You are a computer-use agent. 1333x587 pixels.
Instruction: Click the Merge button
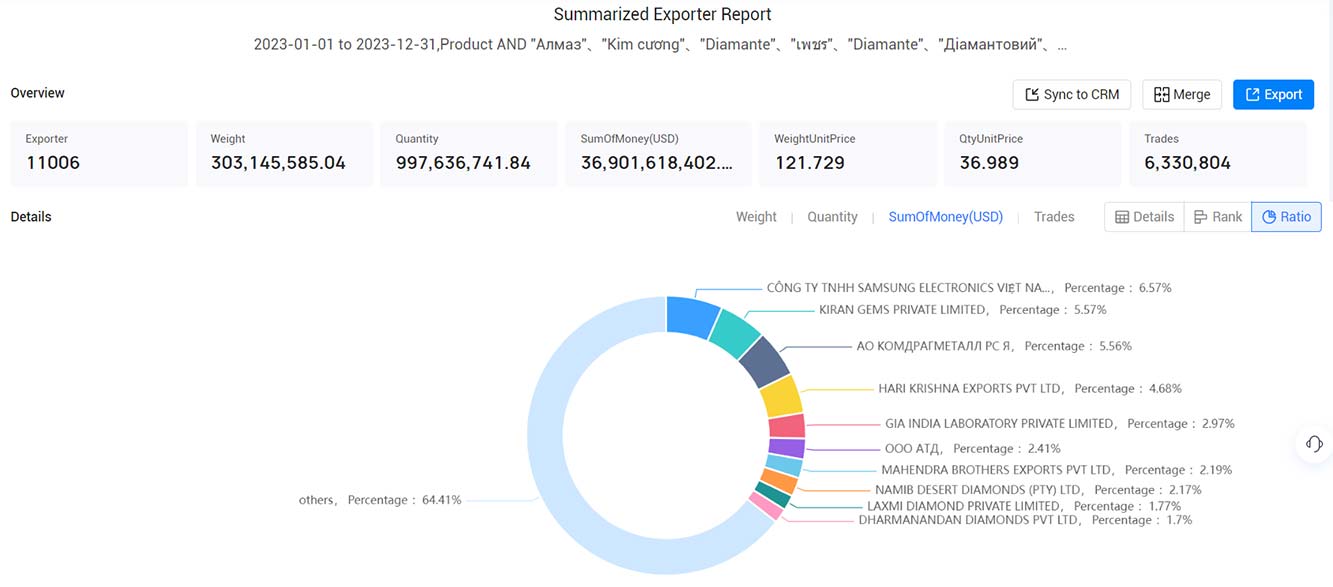tap(1182, 94)
